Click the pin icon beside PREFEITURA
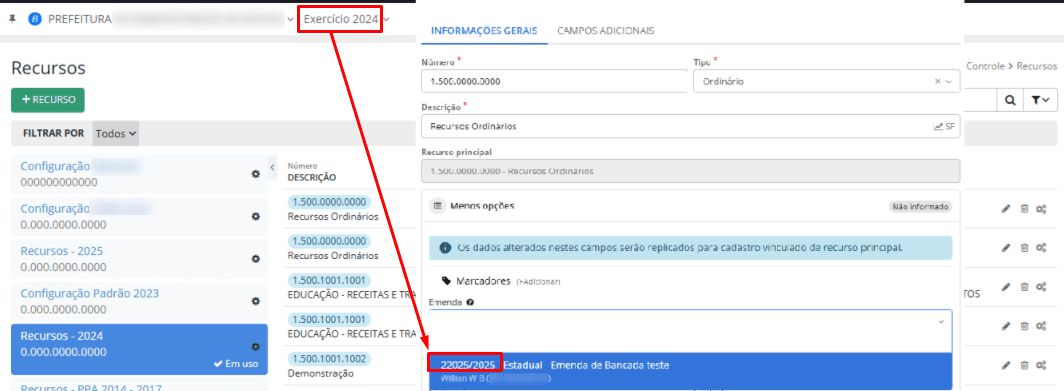This screenshot has width=1064, height=391. click(x=12, y=19)
